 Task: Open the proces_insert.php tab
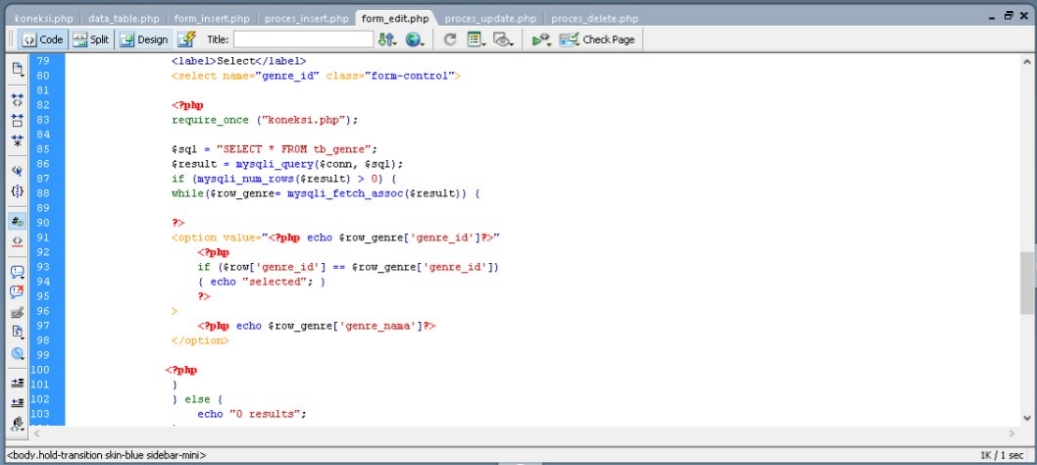click(x=306, y=19)
